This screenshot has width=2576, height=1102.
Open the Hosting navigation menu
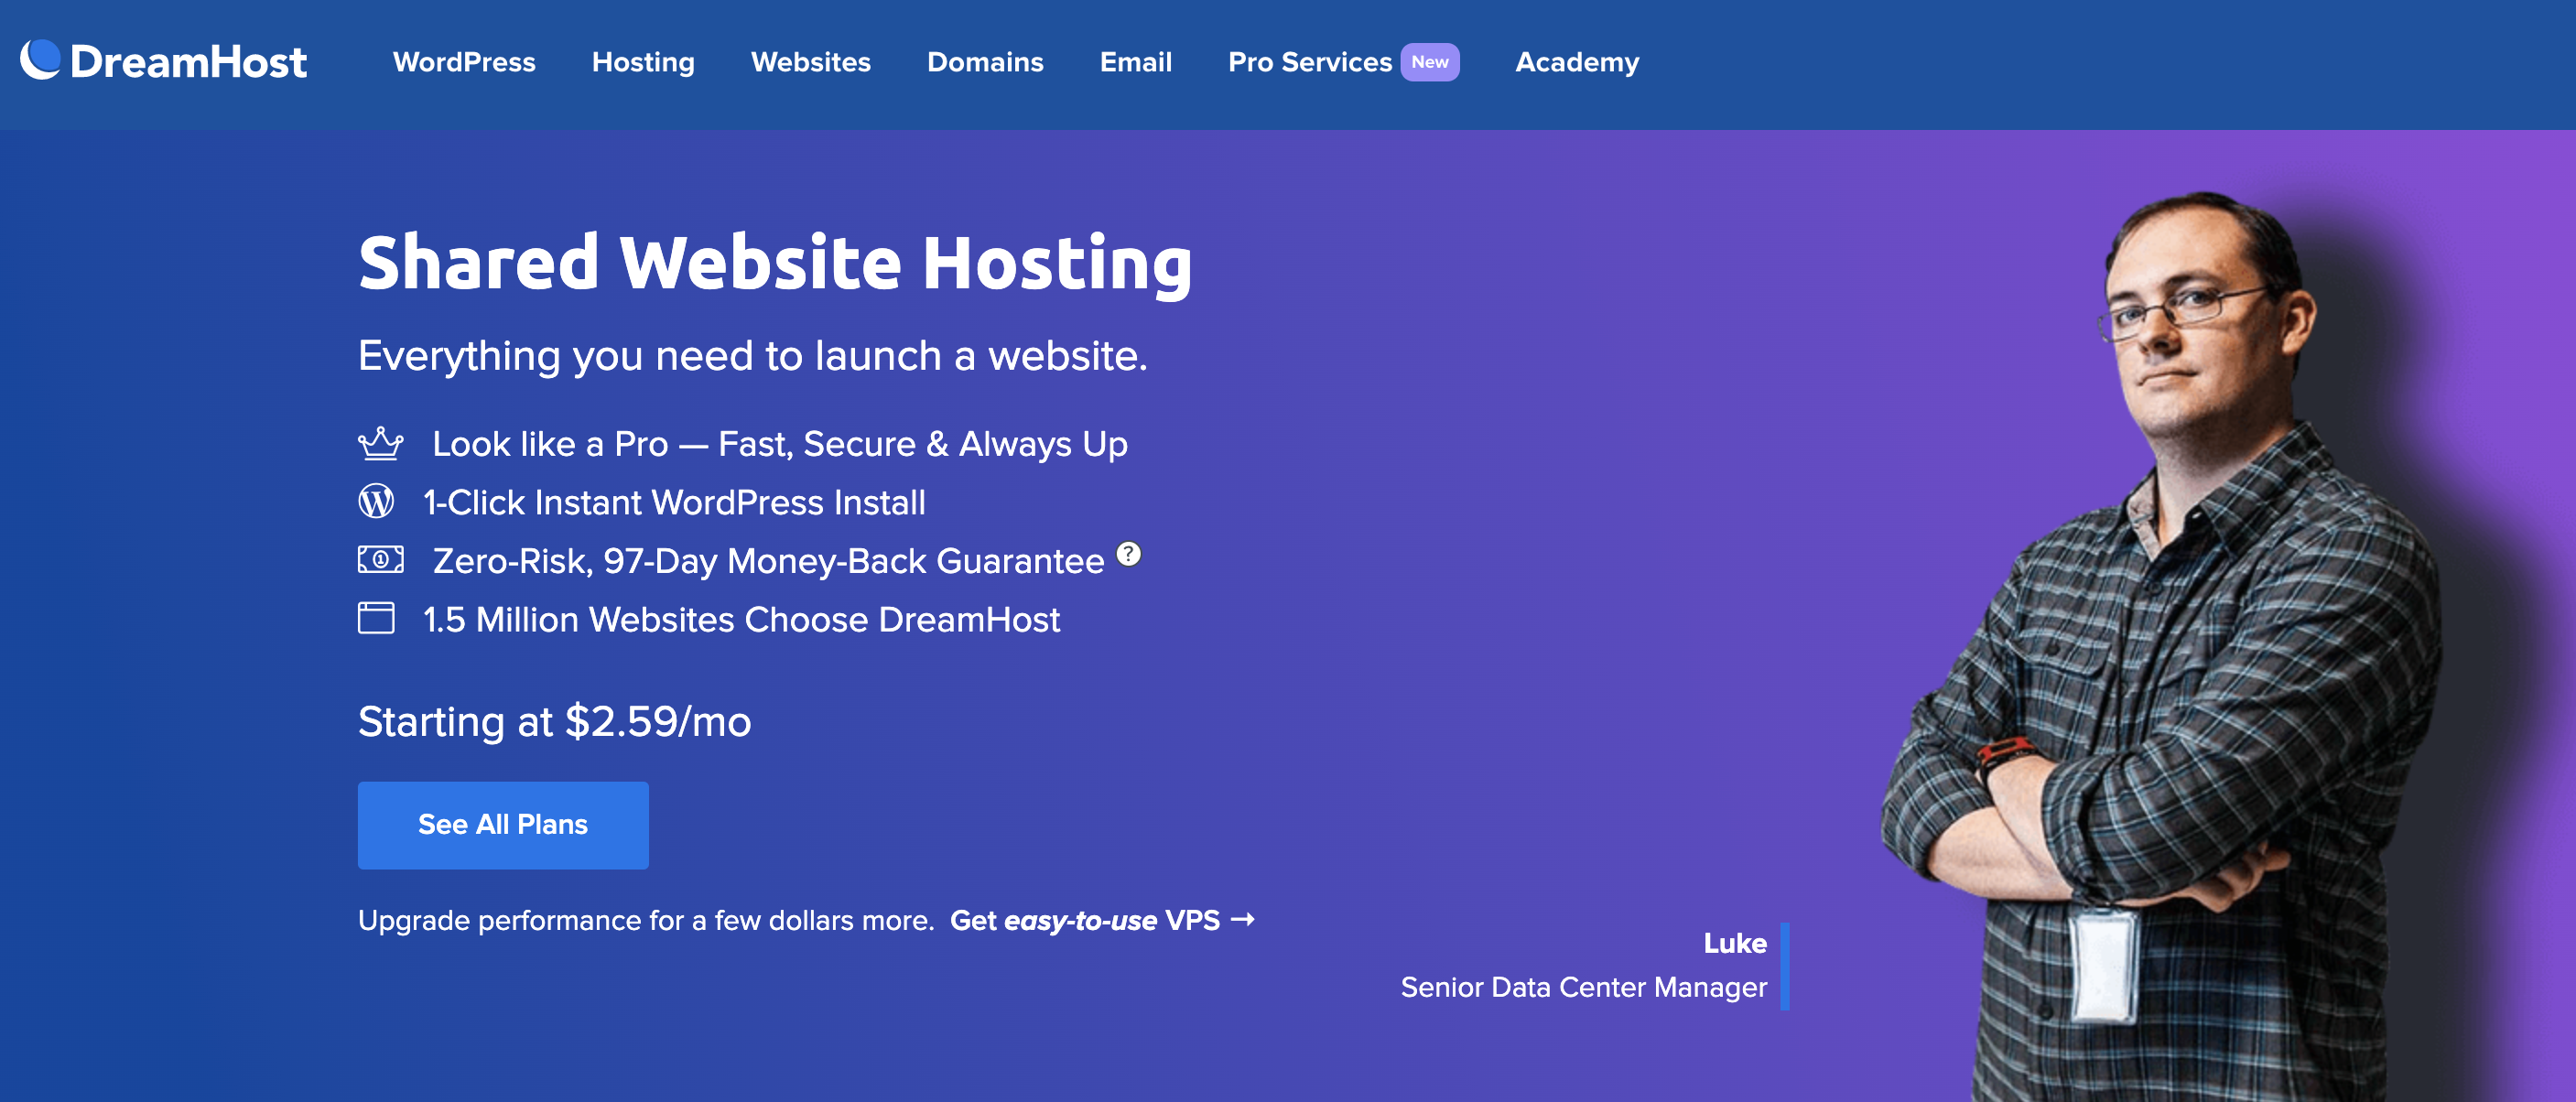643,62
